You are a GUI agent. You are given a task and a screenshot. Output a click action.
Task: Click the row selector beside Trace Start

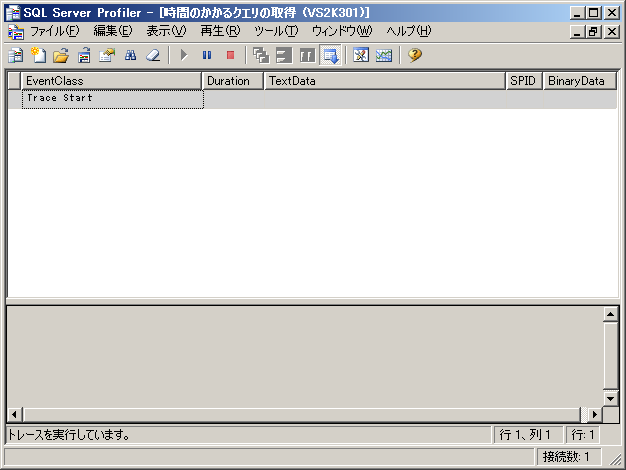coord(14,99)
